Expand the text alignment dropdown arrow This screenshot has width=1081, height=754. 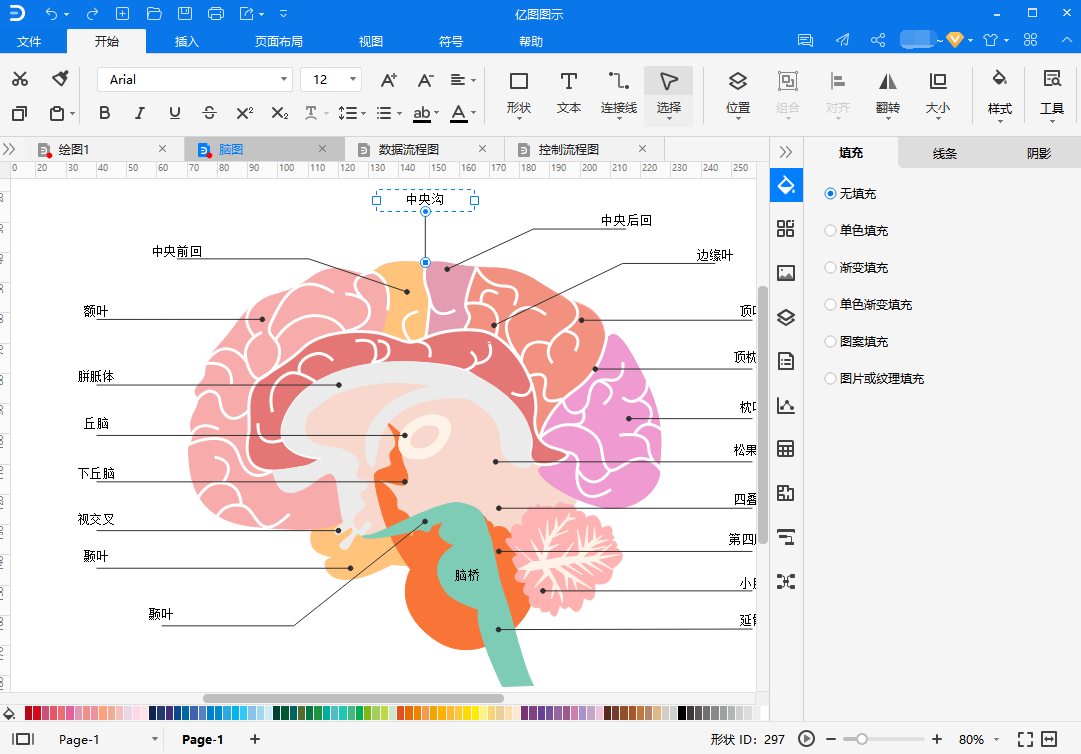tap(474, 81)
